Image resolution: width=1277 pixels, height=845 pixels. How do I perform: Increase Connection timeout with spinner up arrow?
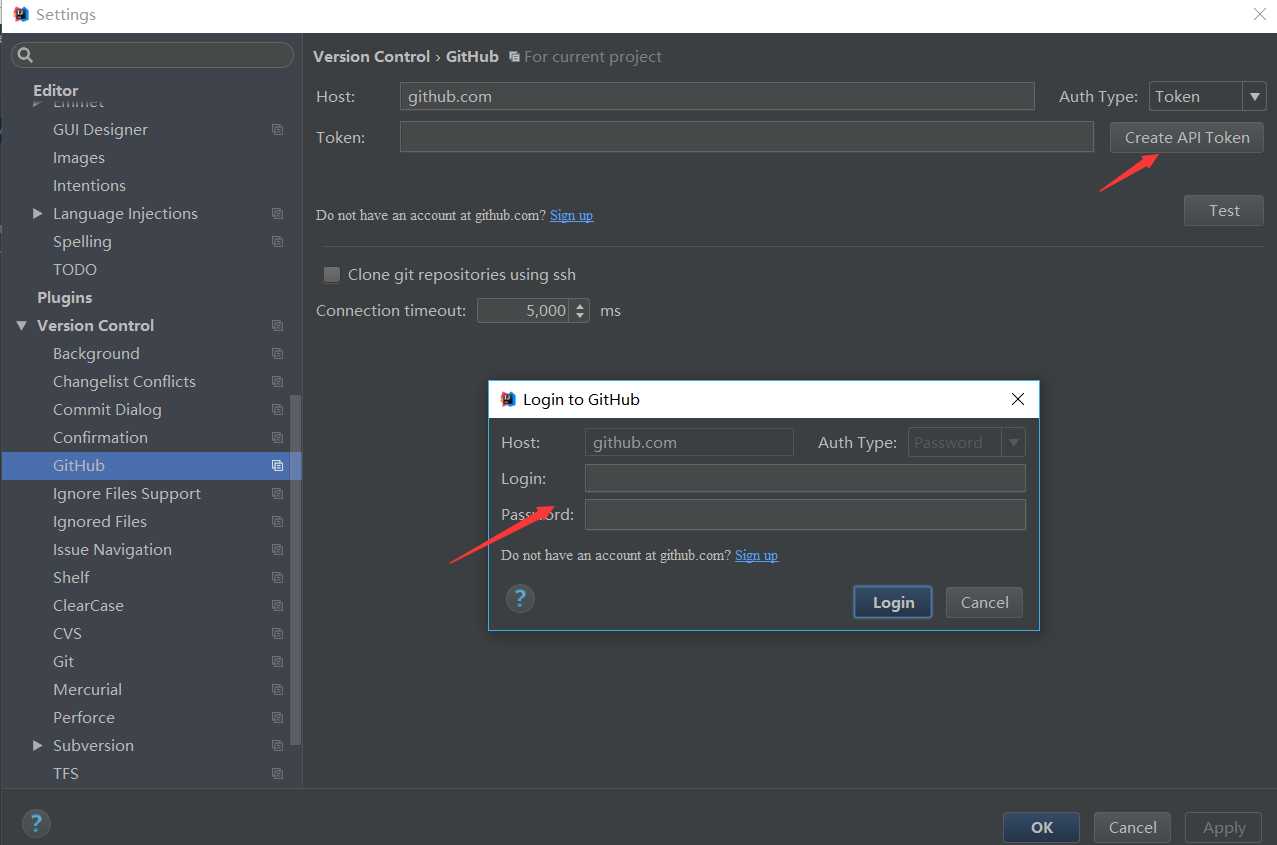coord(580,305)
